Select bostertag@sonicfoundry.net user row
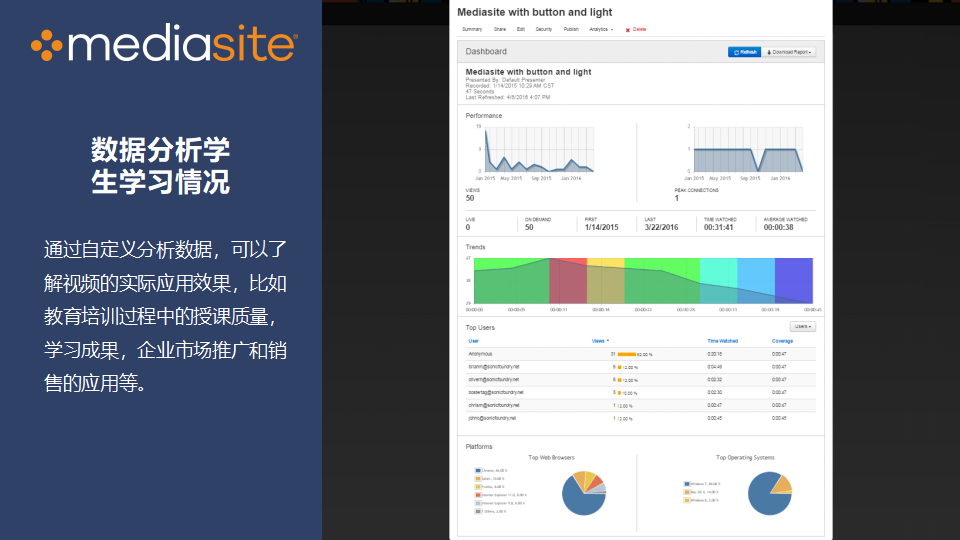This screenshot has width=960, height=540. (x=640, y=392)
